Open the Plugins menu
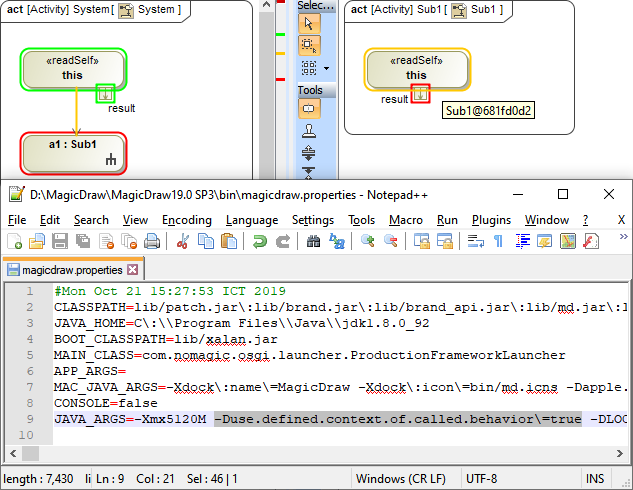This screenshot has height=490, width=633. point(491,220)
